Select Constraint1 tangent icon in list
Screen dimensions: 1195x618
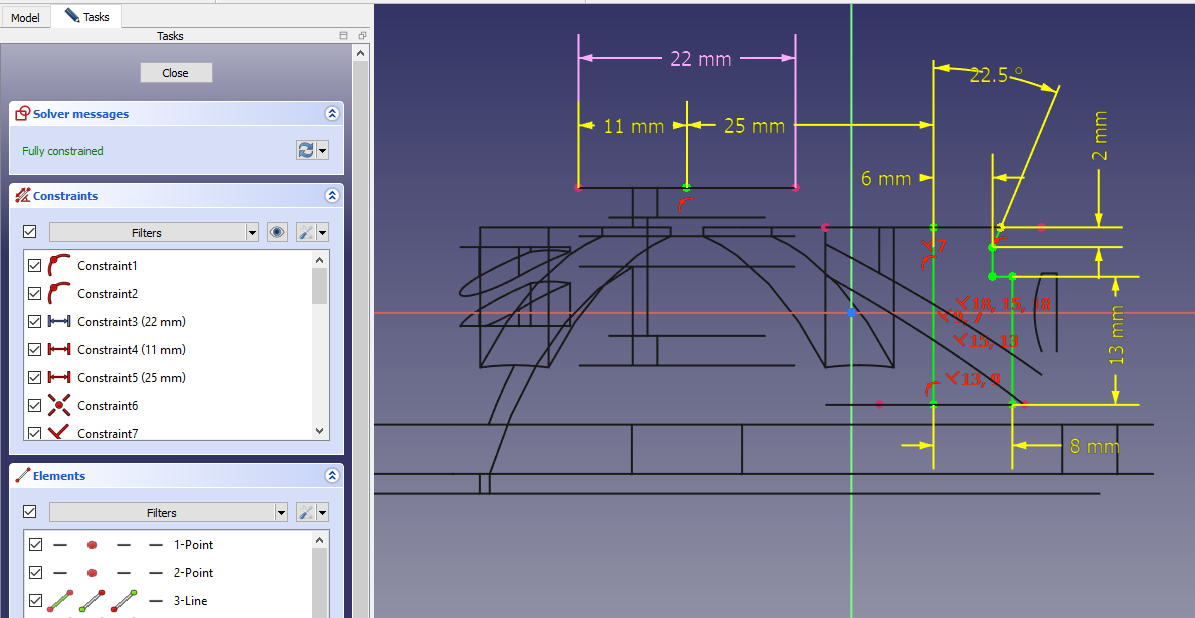(59, 266)
